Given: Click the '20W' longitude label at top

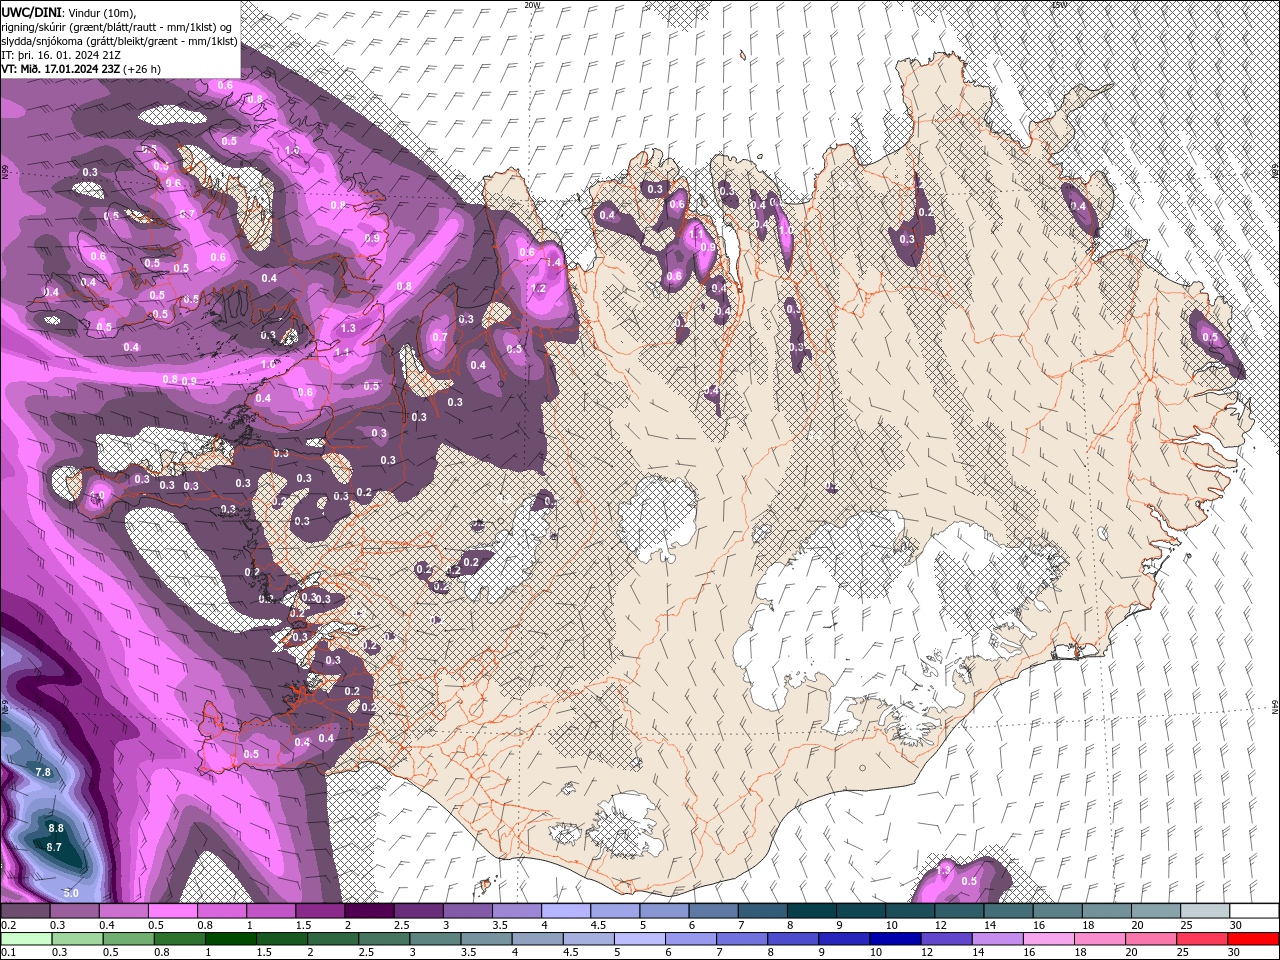Looking at the screenshot, I should point(532,5).
